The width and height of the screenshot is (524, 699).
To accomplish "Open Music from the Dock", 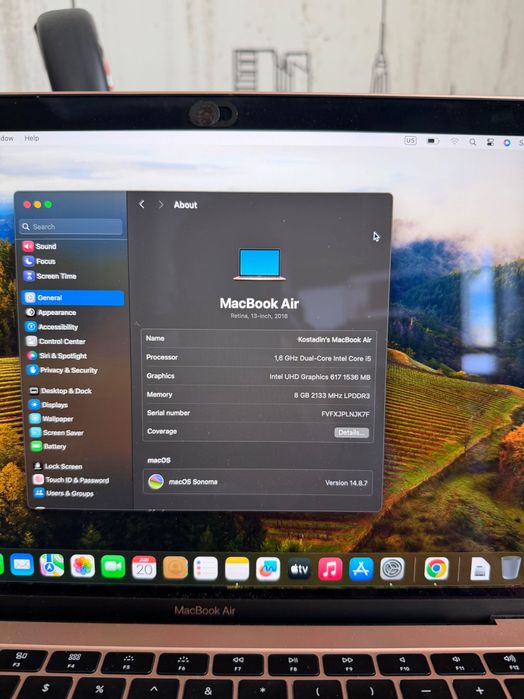I will tap(330, 569).
